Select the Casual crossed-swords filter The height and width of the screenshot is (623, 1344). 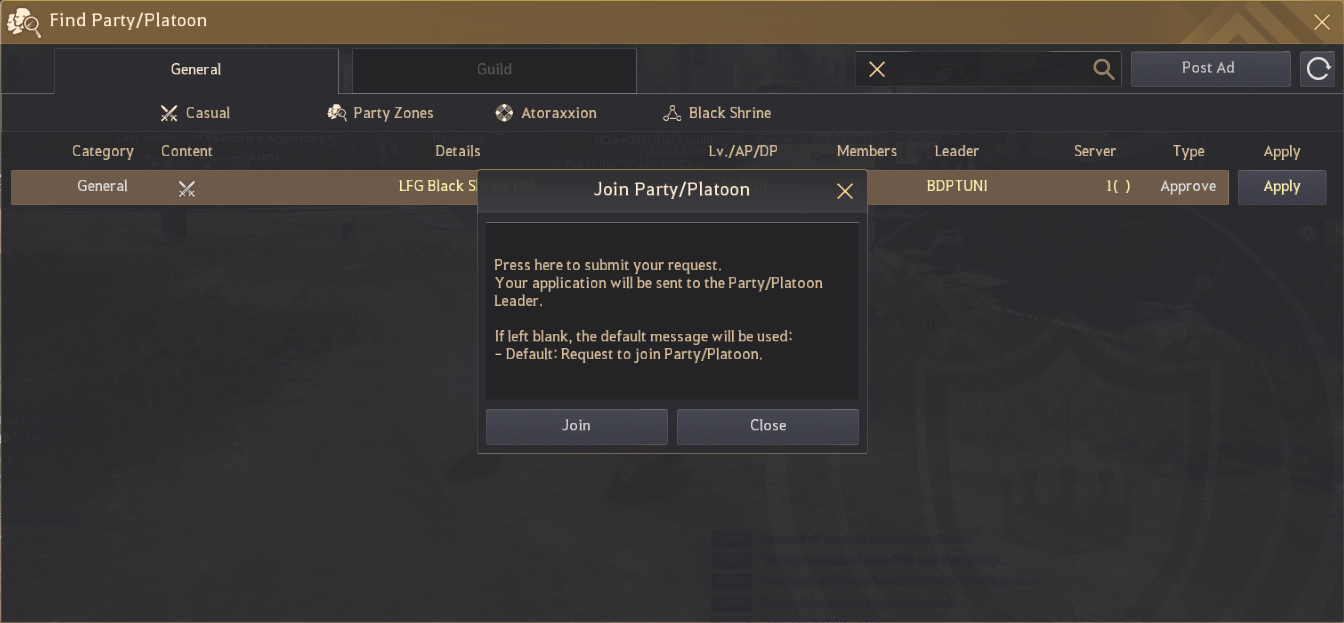coord(196,113)
